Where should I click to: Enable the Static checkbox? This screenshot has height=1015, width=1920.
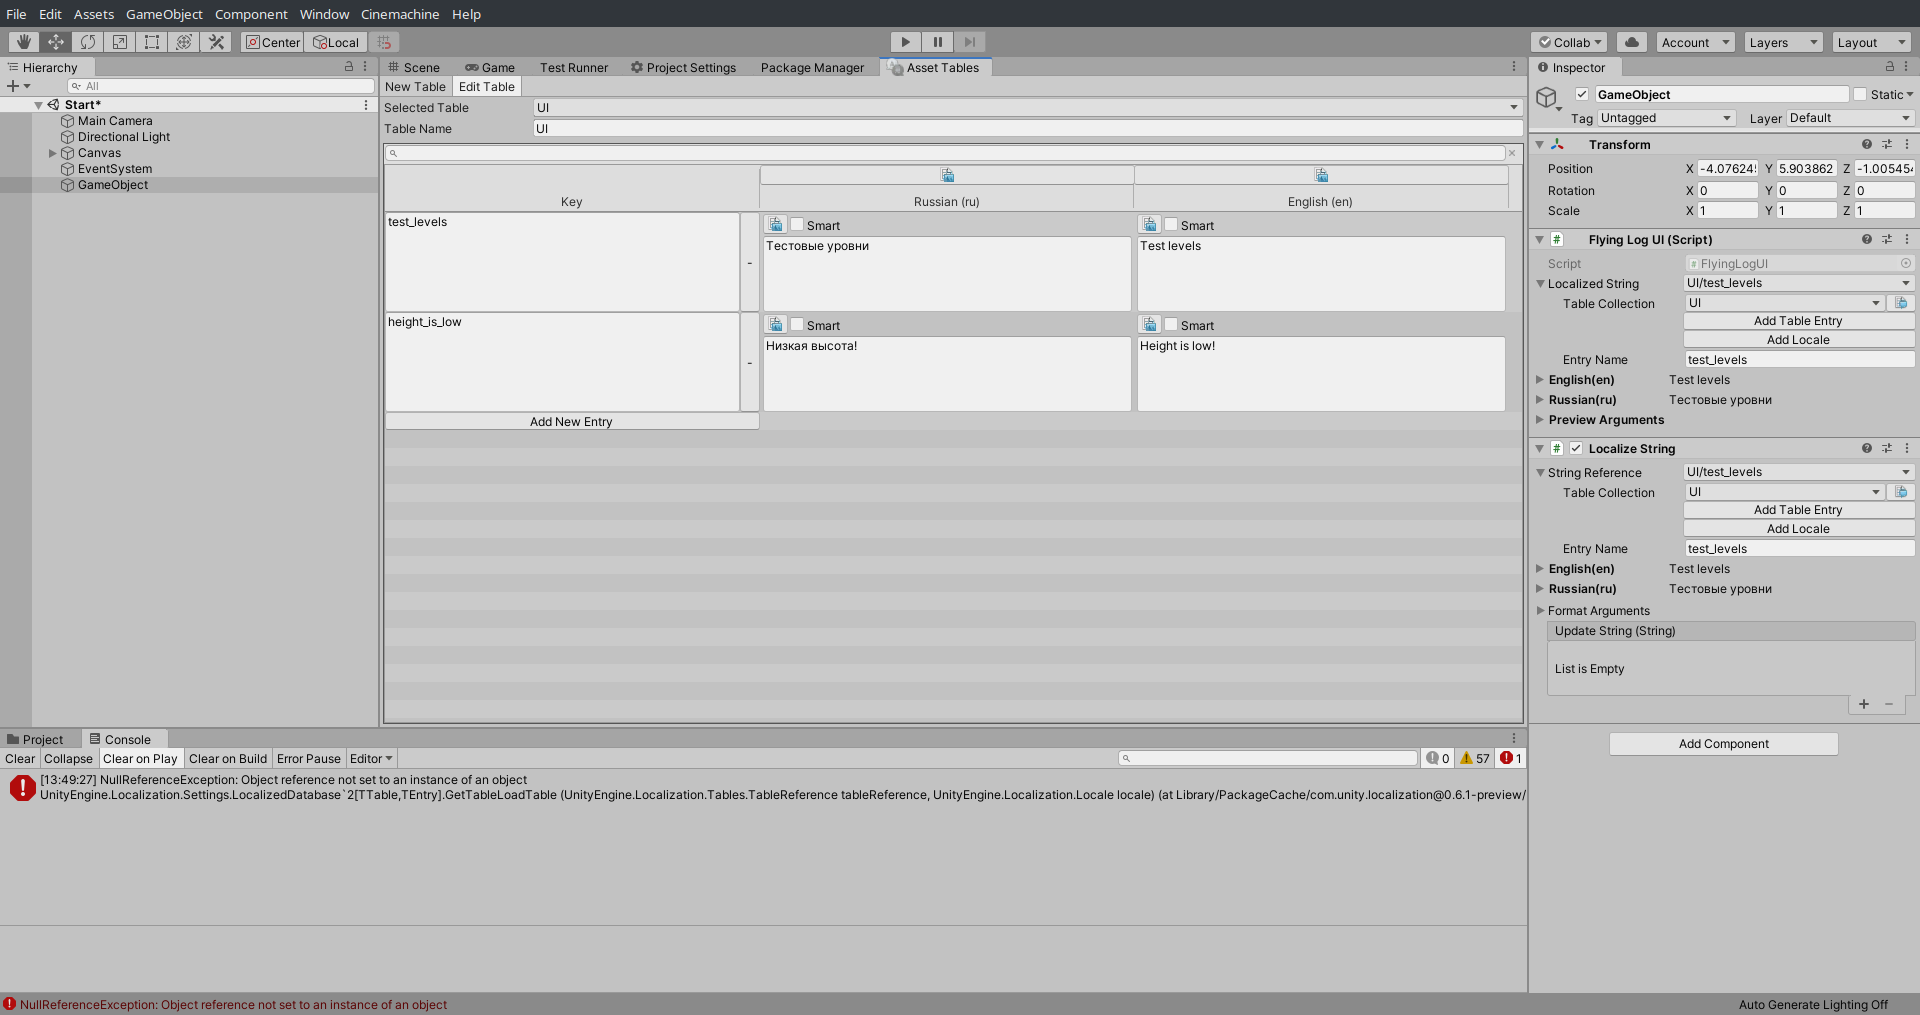click(x=1860, y=95)
